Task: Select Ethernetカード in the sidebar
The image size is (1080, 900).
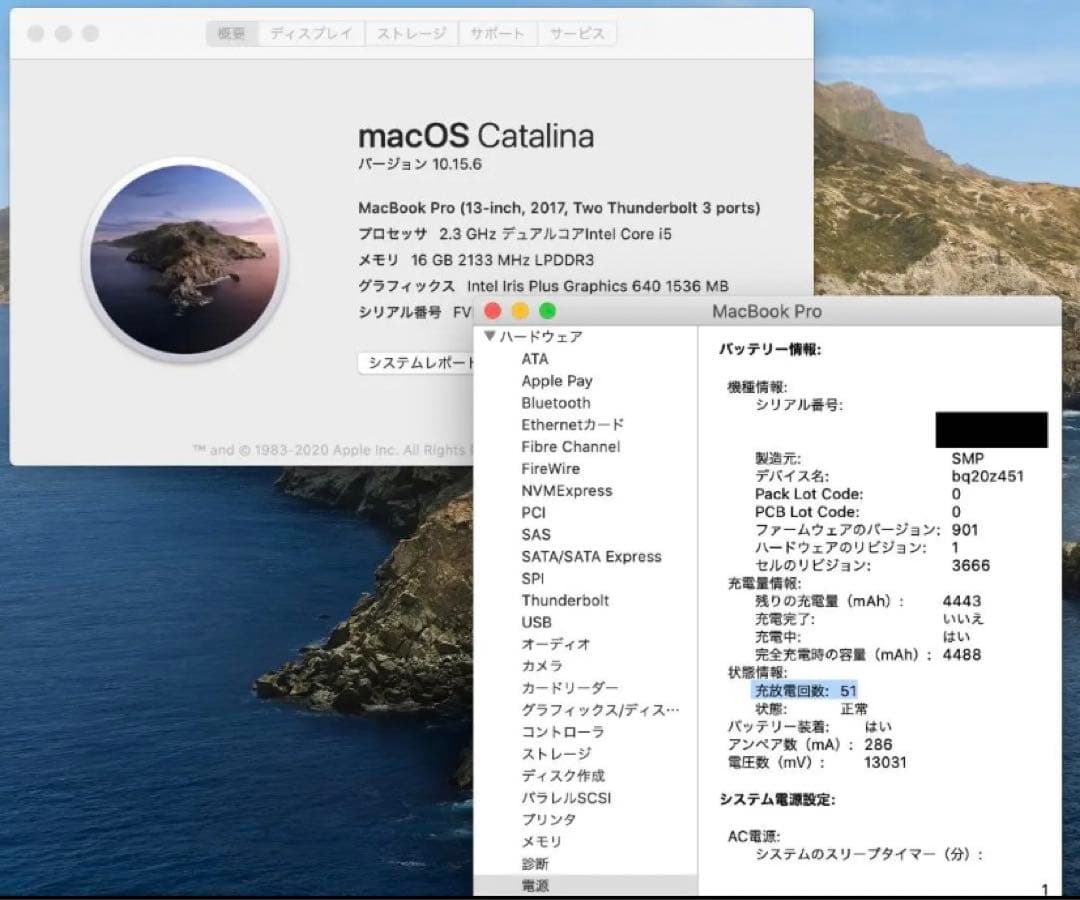Action: click(572, 424)
